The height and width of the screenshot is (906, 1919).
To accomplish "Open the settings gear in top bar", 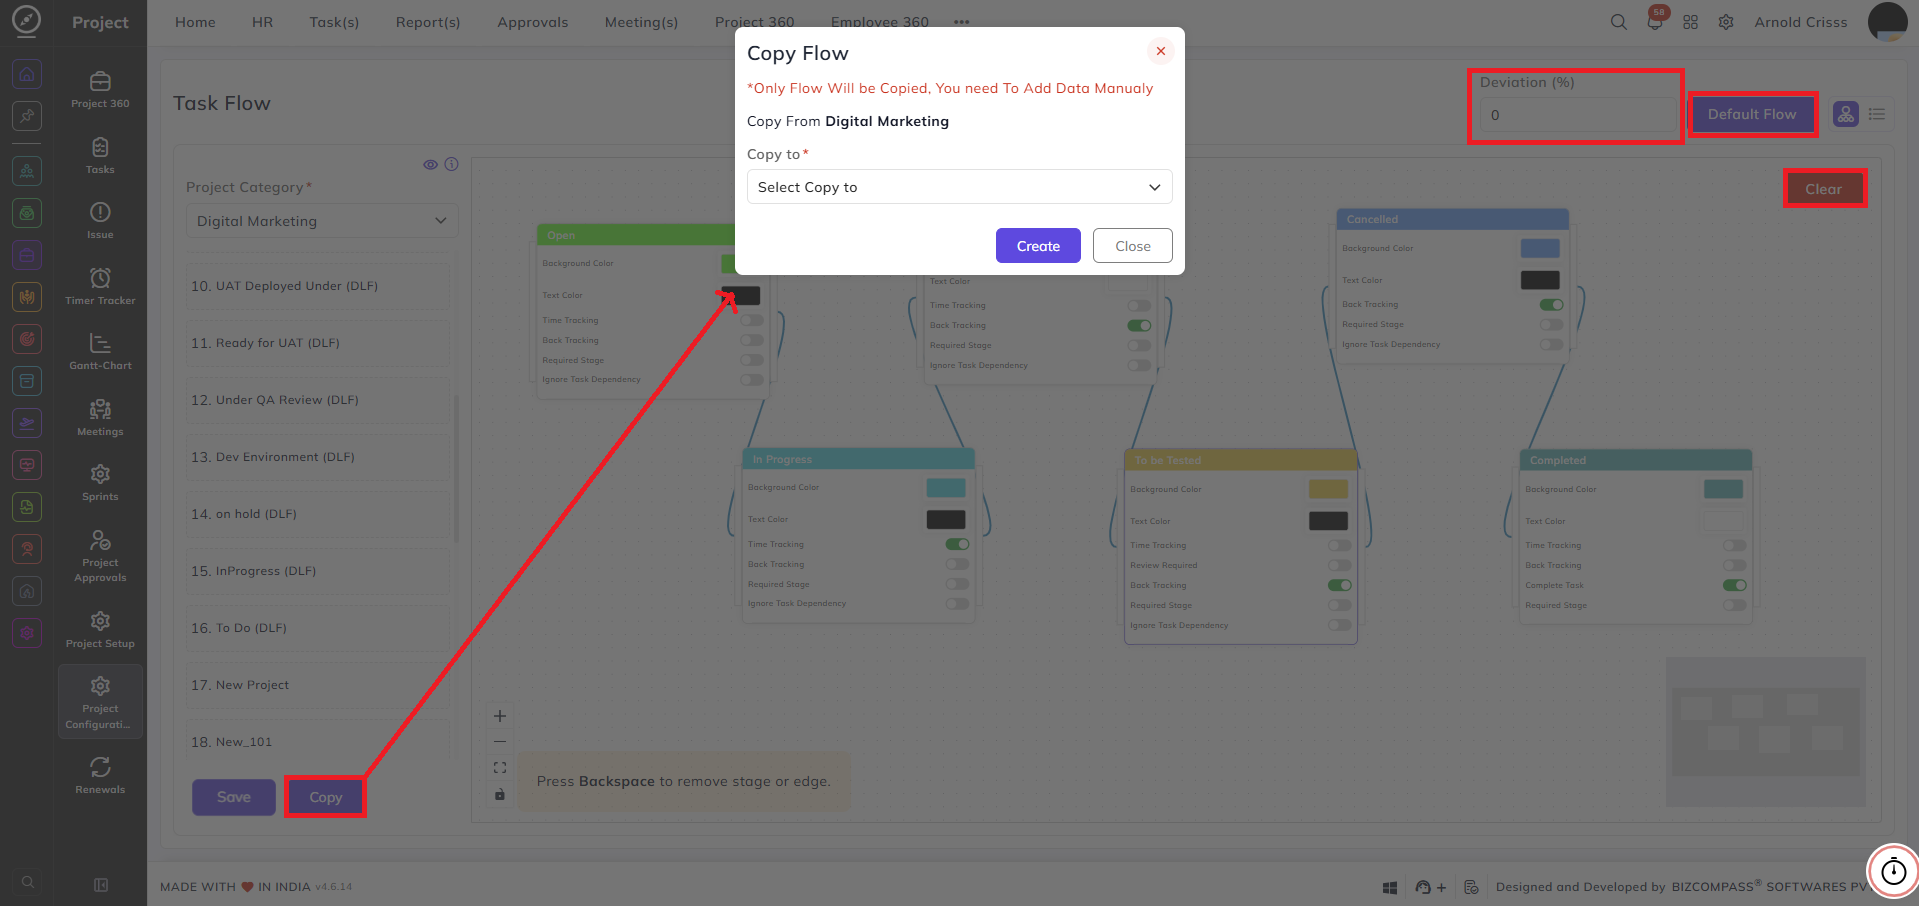I will [1726, 22].
